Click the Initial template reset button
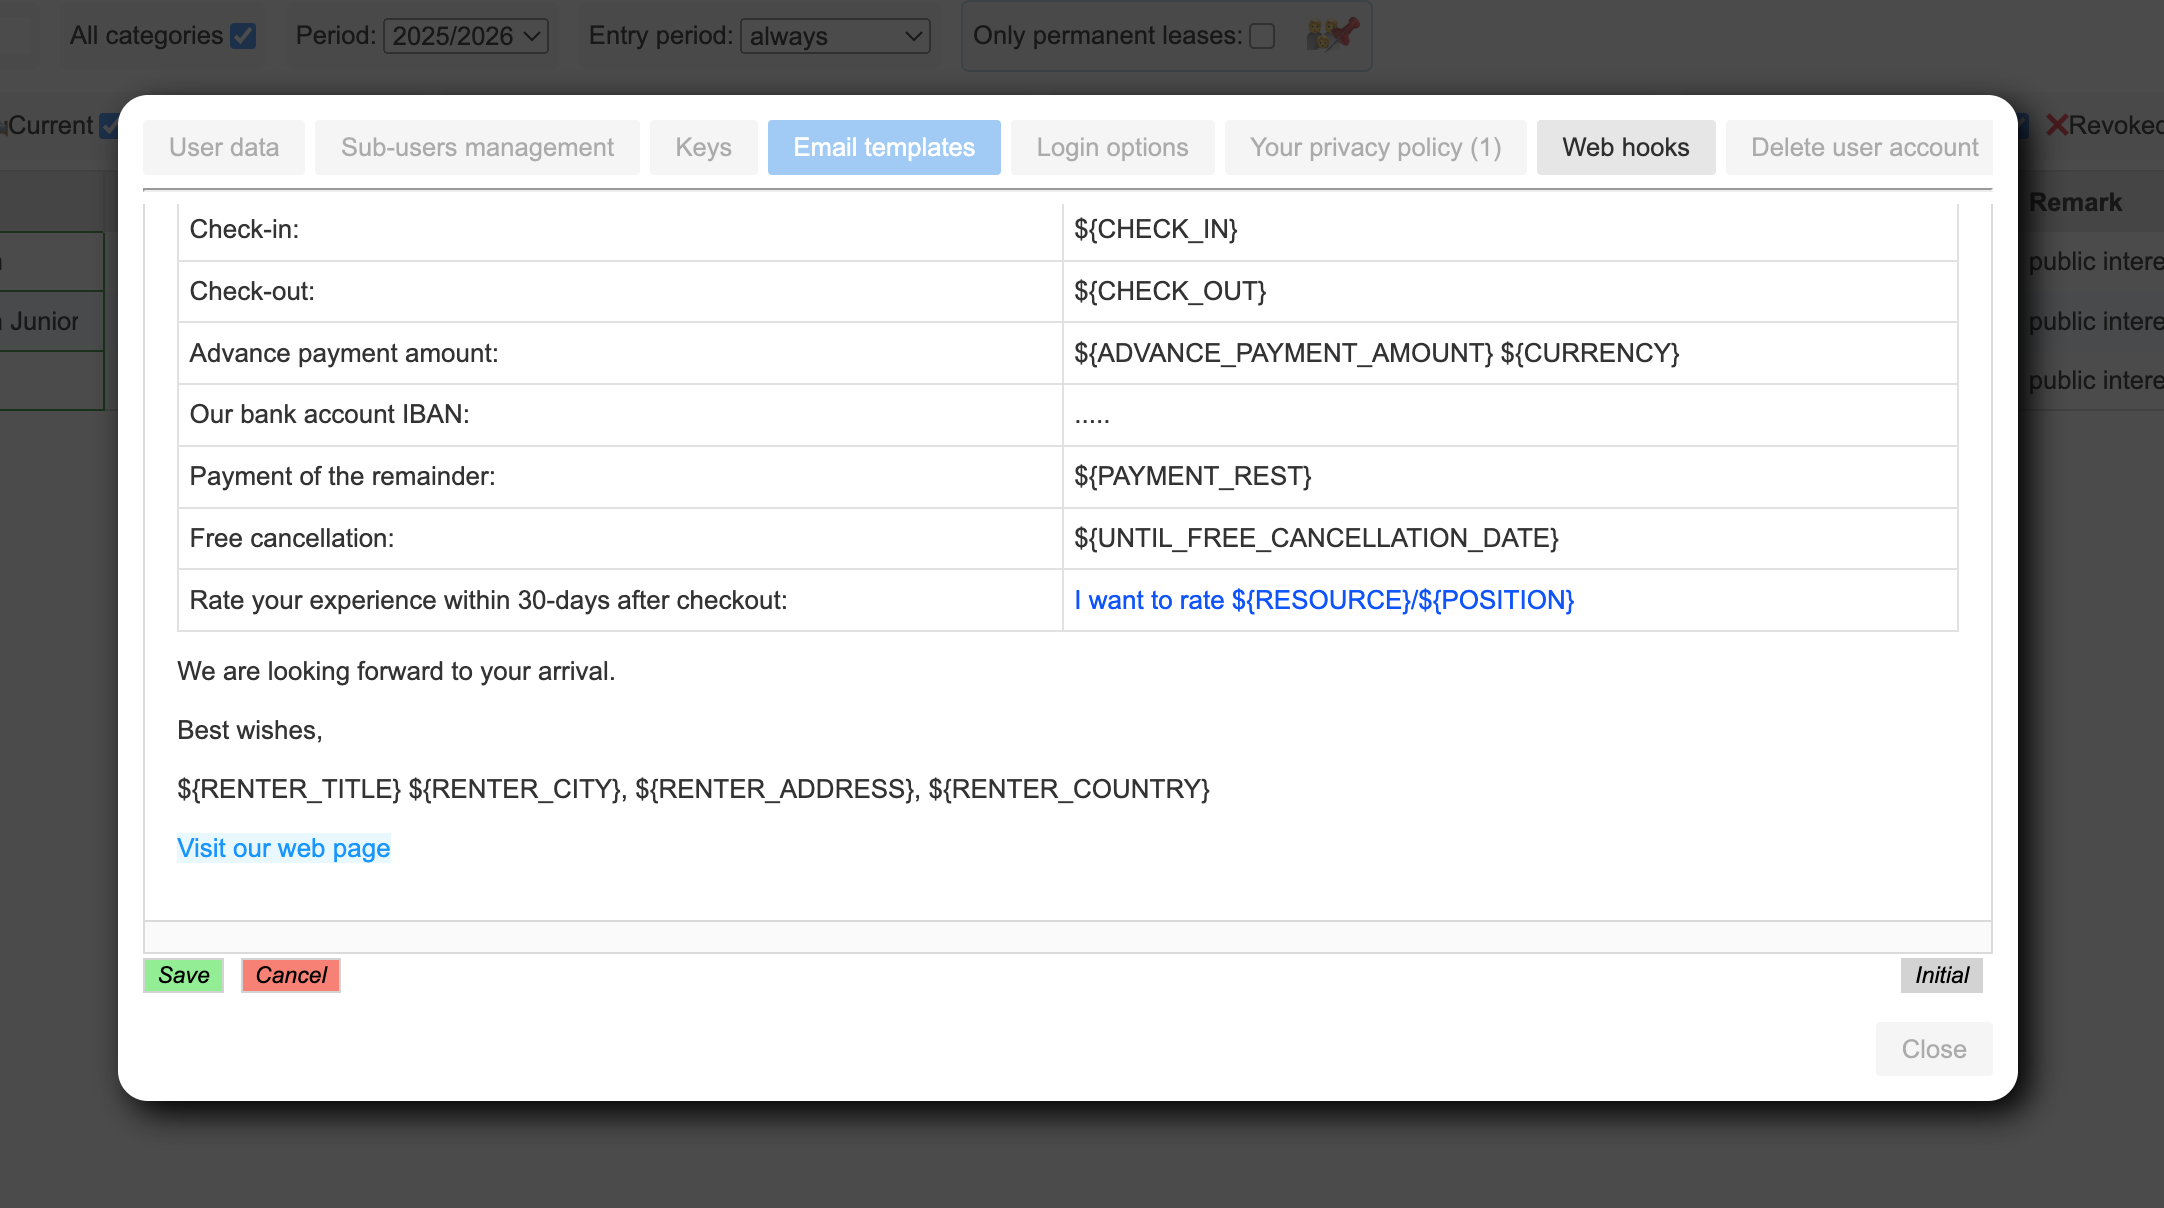 click(x=1941, y=975)
